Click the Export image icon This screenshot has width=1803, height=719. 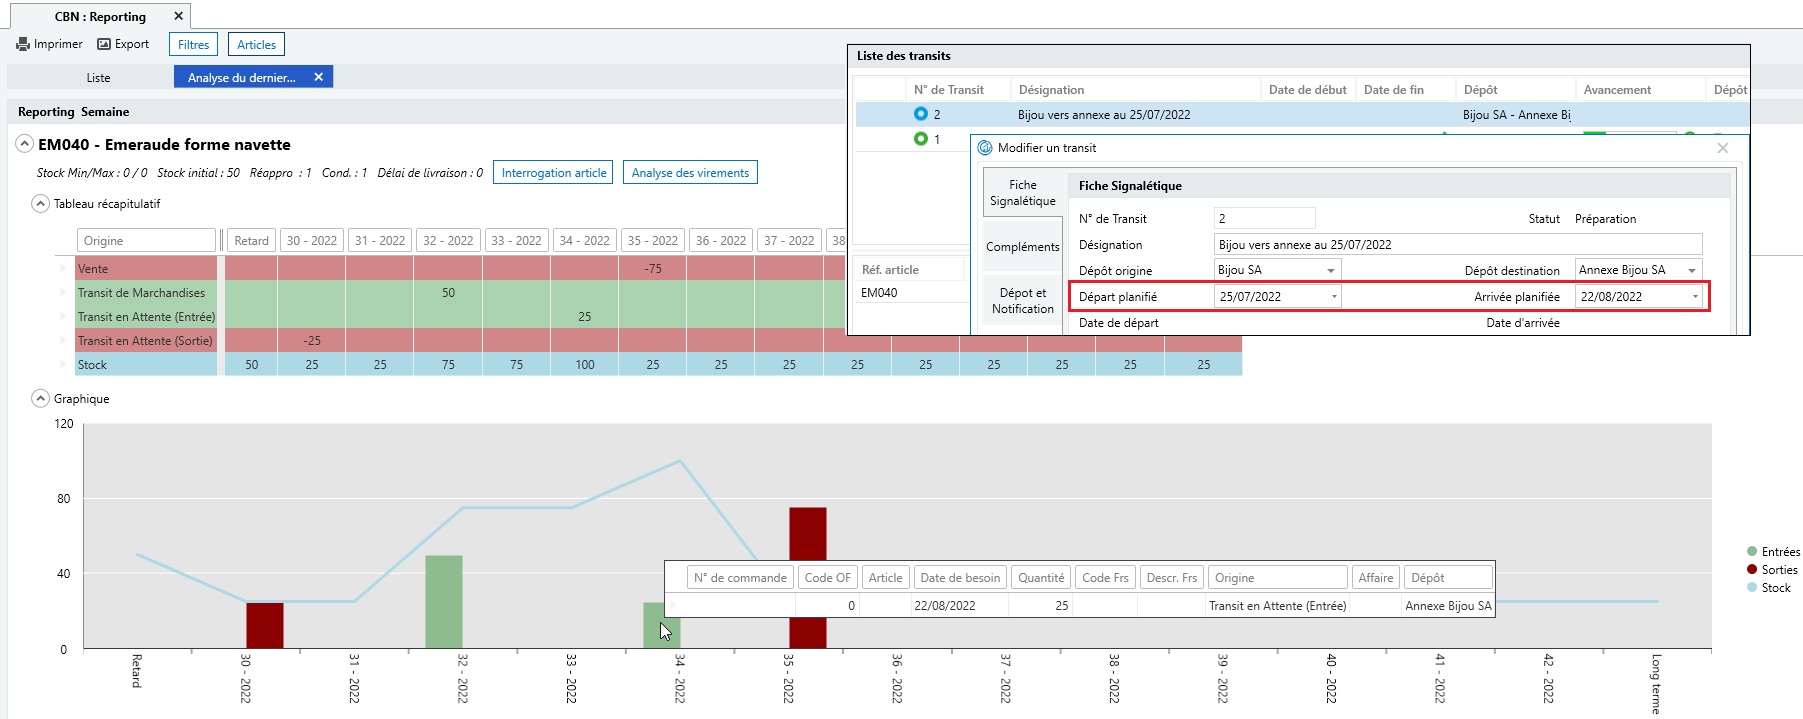[104, 44]
